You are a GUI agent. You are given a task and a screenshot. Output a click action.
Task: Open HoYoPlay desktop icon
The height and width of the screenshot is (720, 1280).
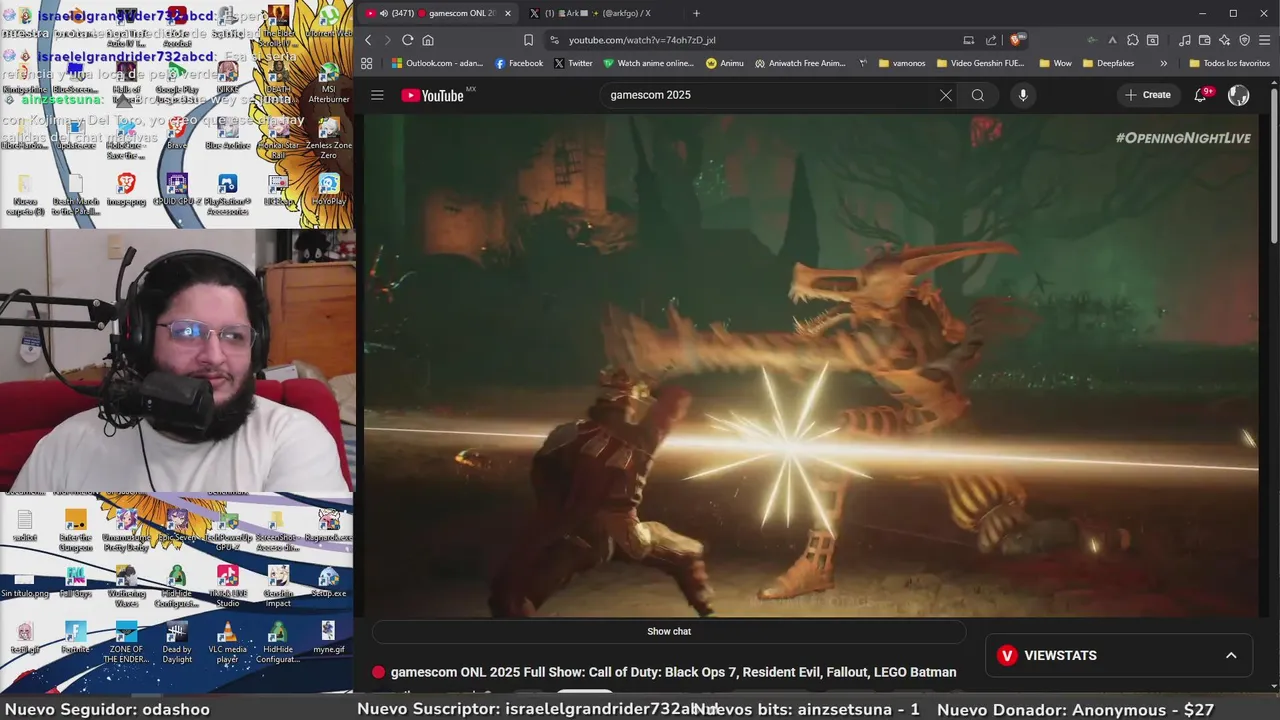(x=328, y=190)
